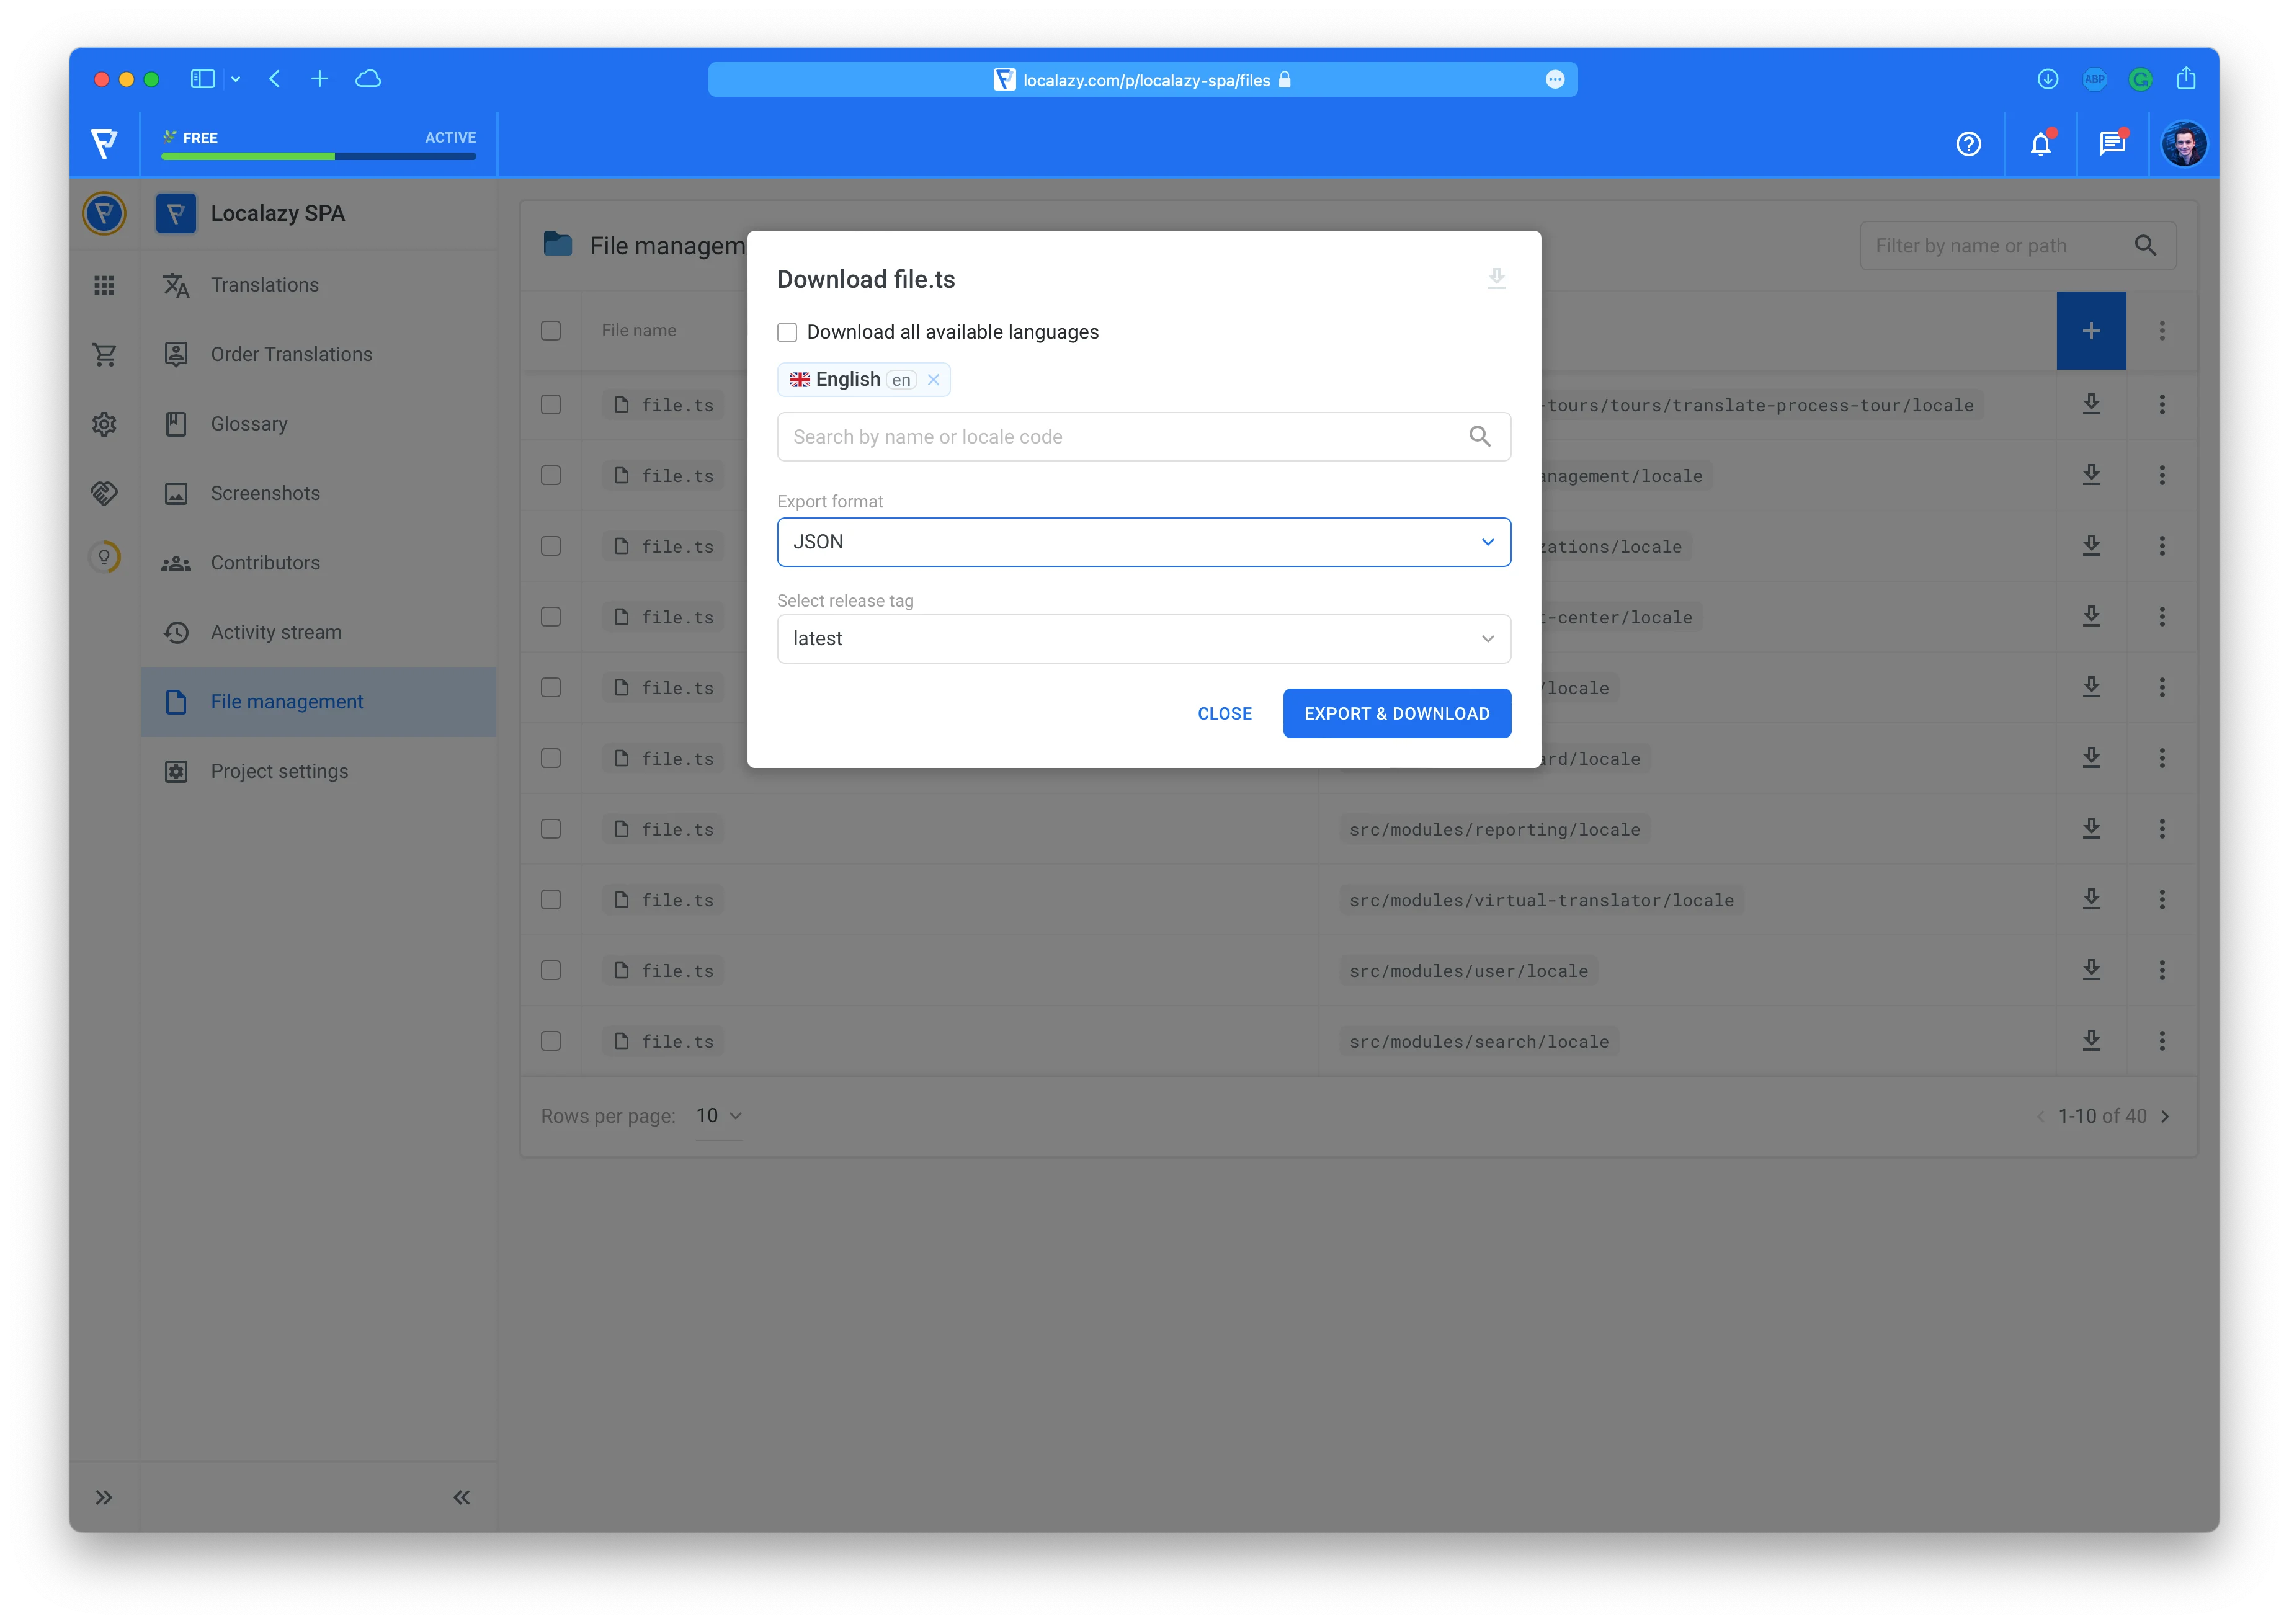Collapse the sidebar with double chevron

(461, 1497)
